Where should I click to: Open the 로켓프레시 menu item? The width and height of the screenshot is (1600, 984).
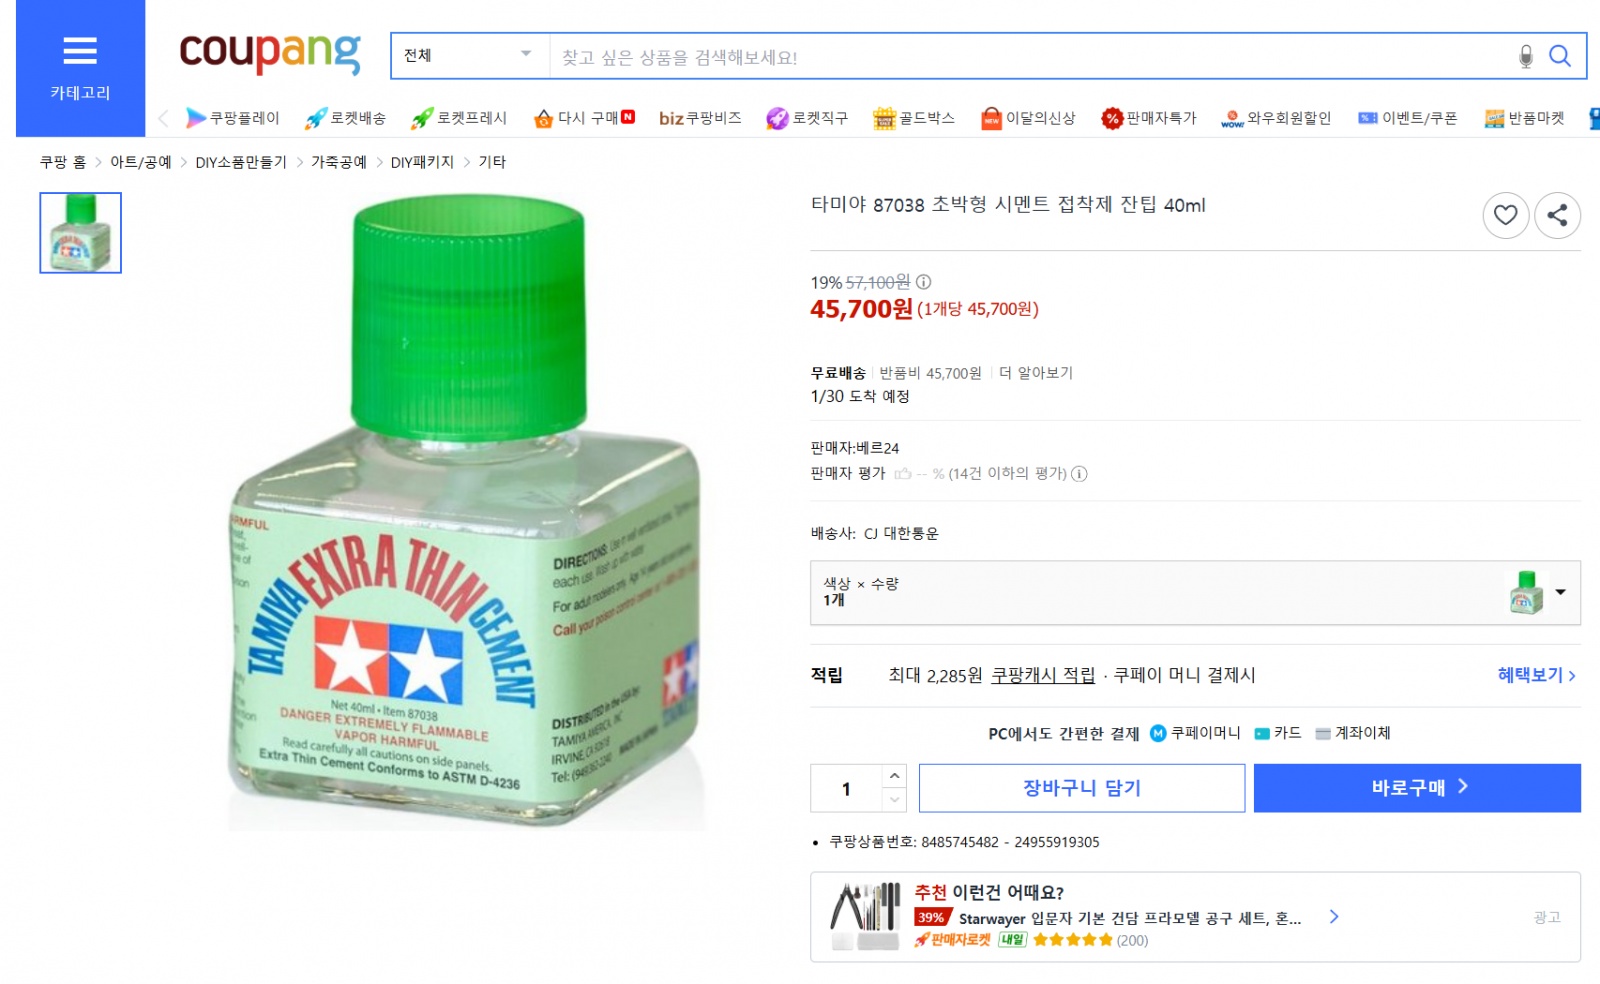tap(460, 118)
